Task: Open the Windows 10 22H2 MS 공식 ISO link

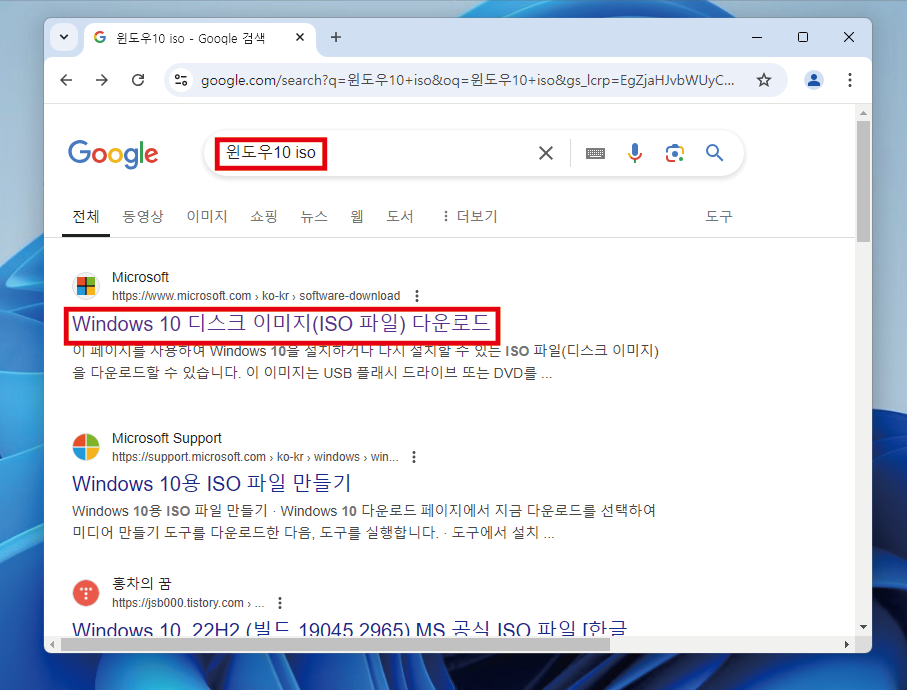Action: pos(349,628)
